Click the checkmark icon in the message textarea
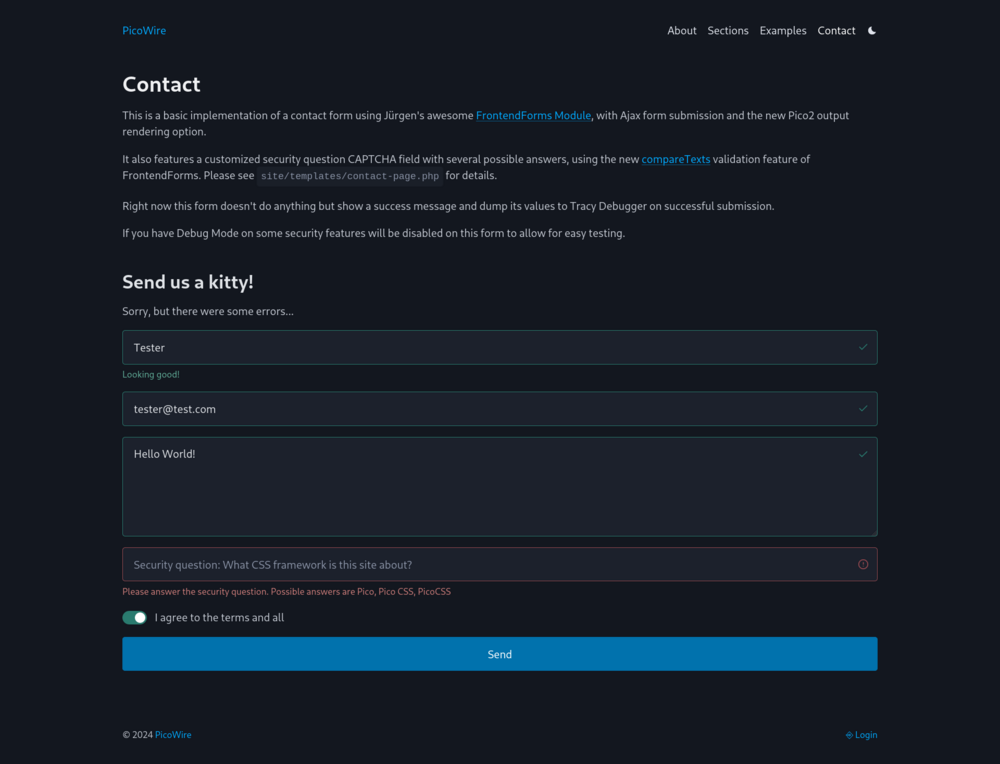Image resolution: width=1000 pixels, height=764 pixels. pyautogui.click(x=862, y=453)
